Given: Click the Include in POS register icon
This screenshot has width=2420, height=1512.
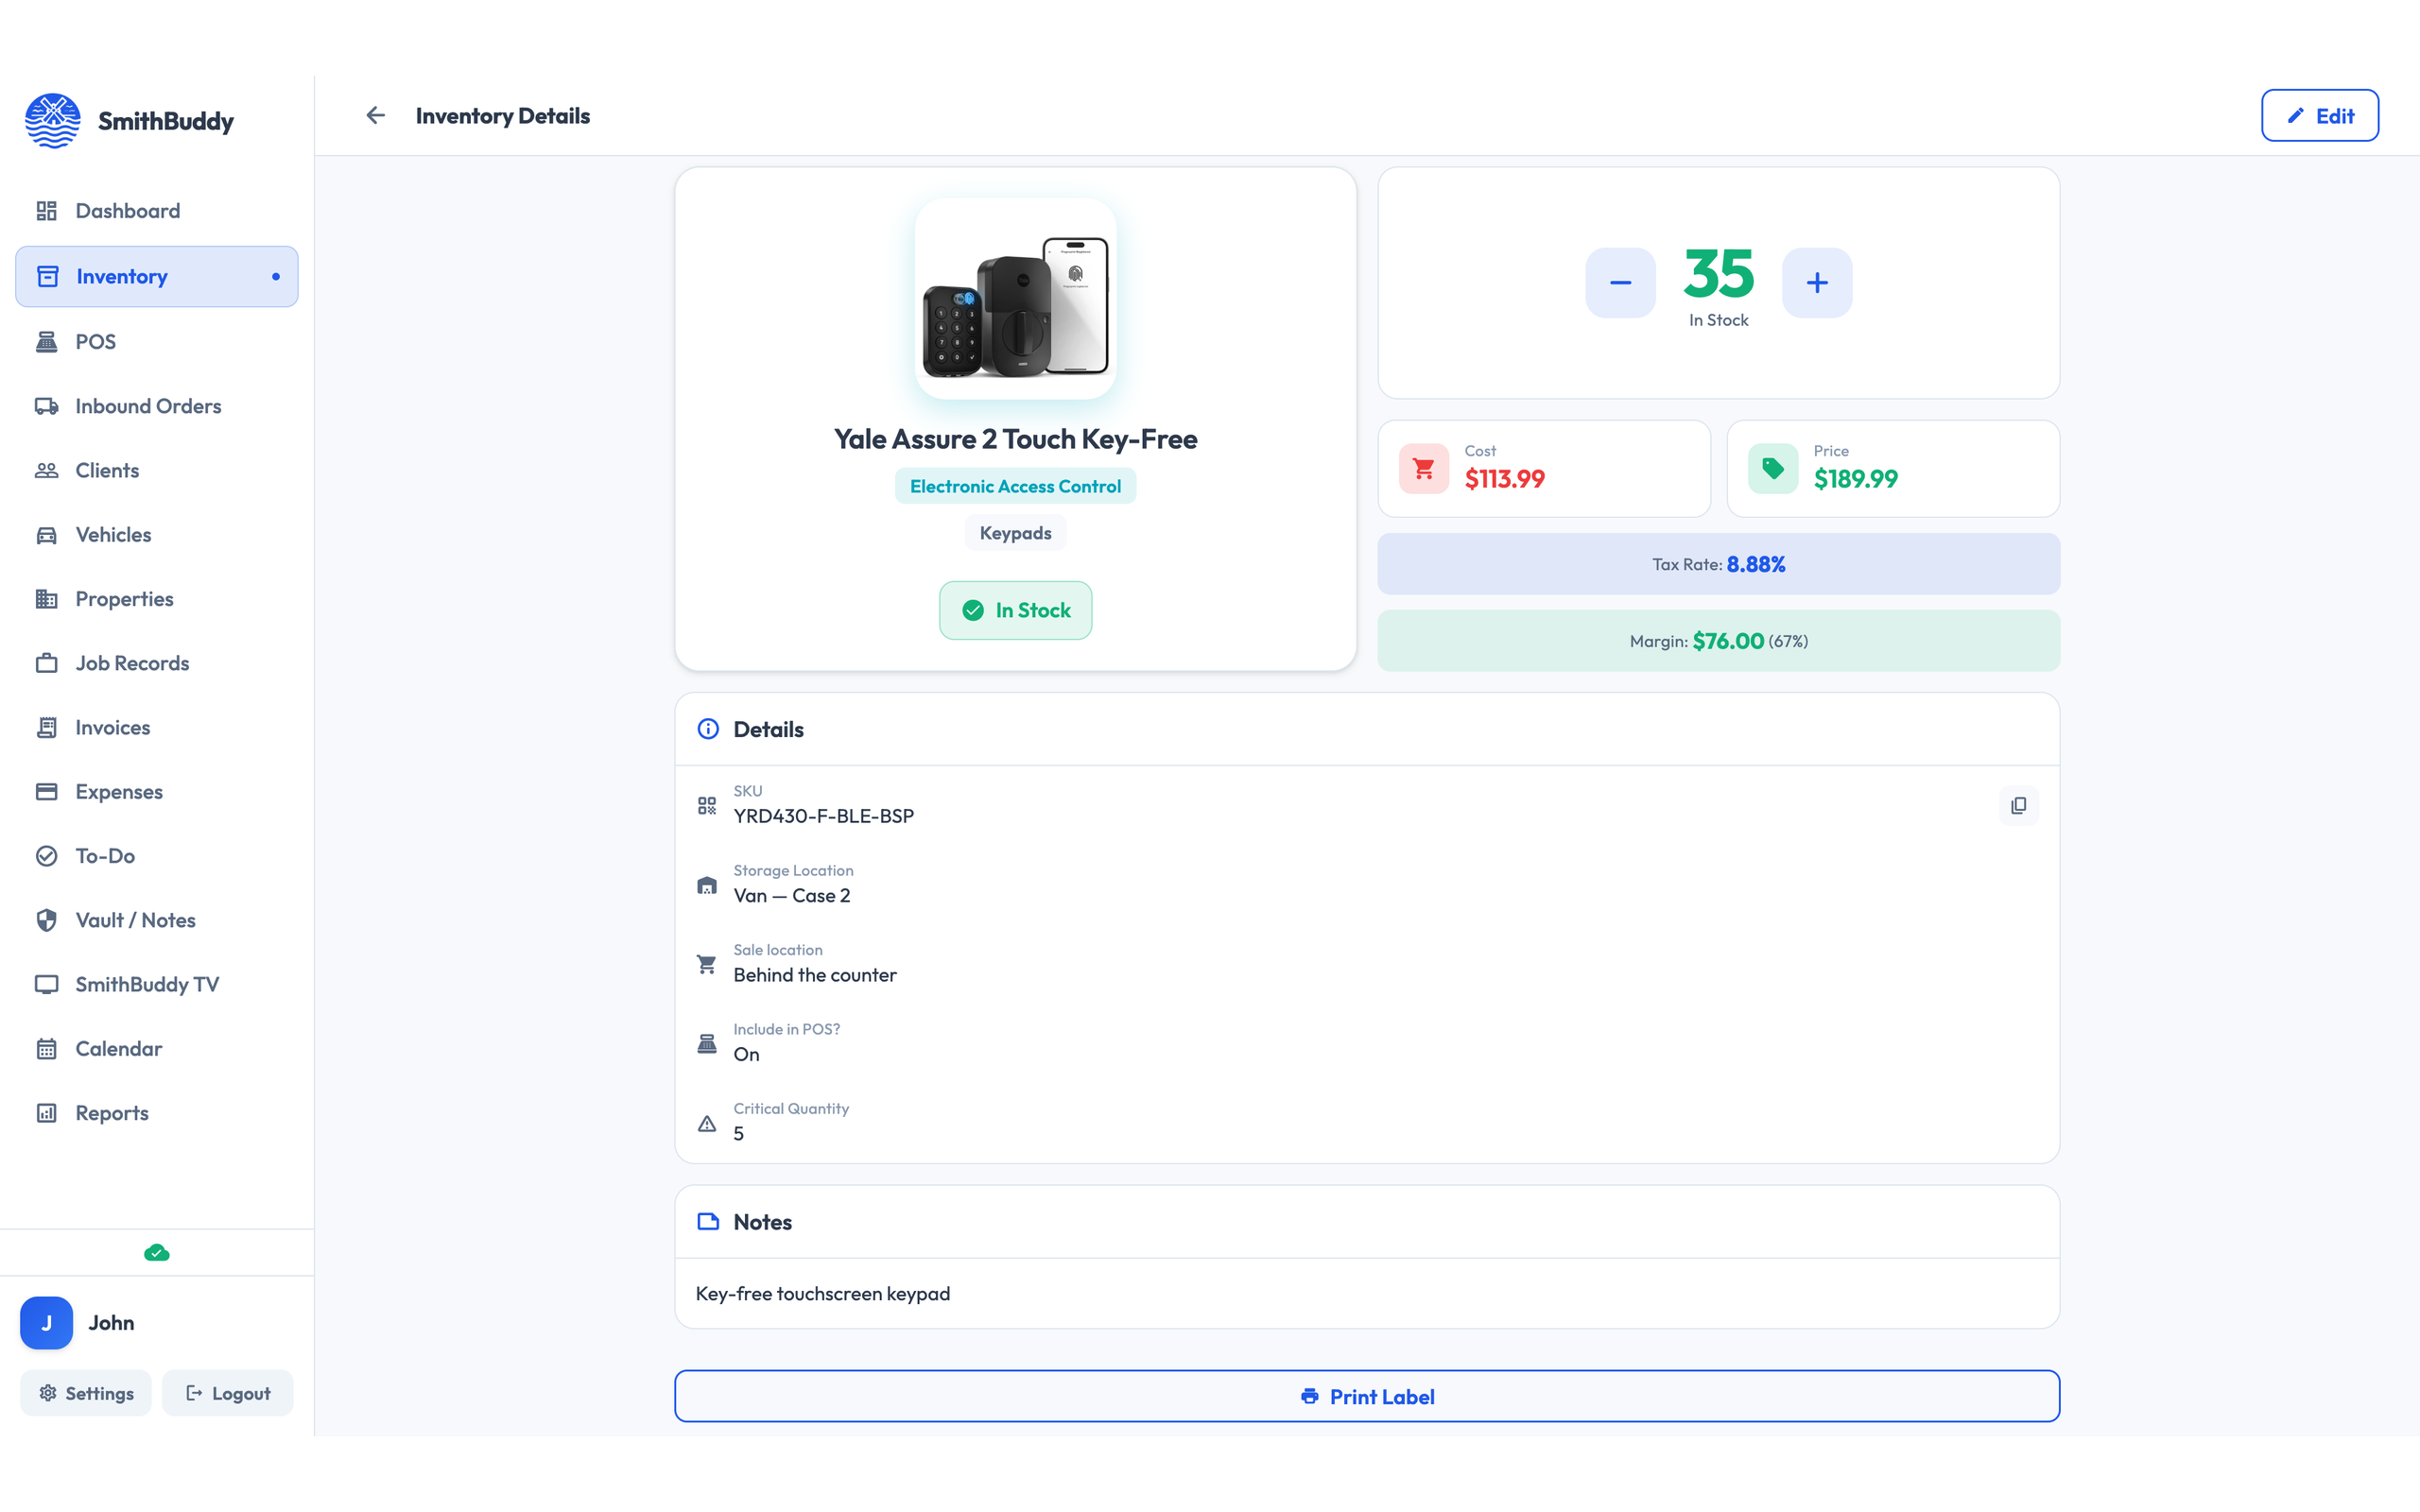Looking at the screenshot, I should (707, 1043).
